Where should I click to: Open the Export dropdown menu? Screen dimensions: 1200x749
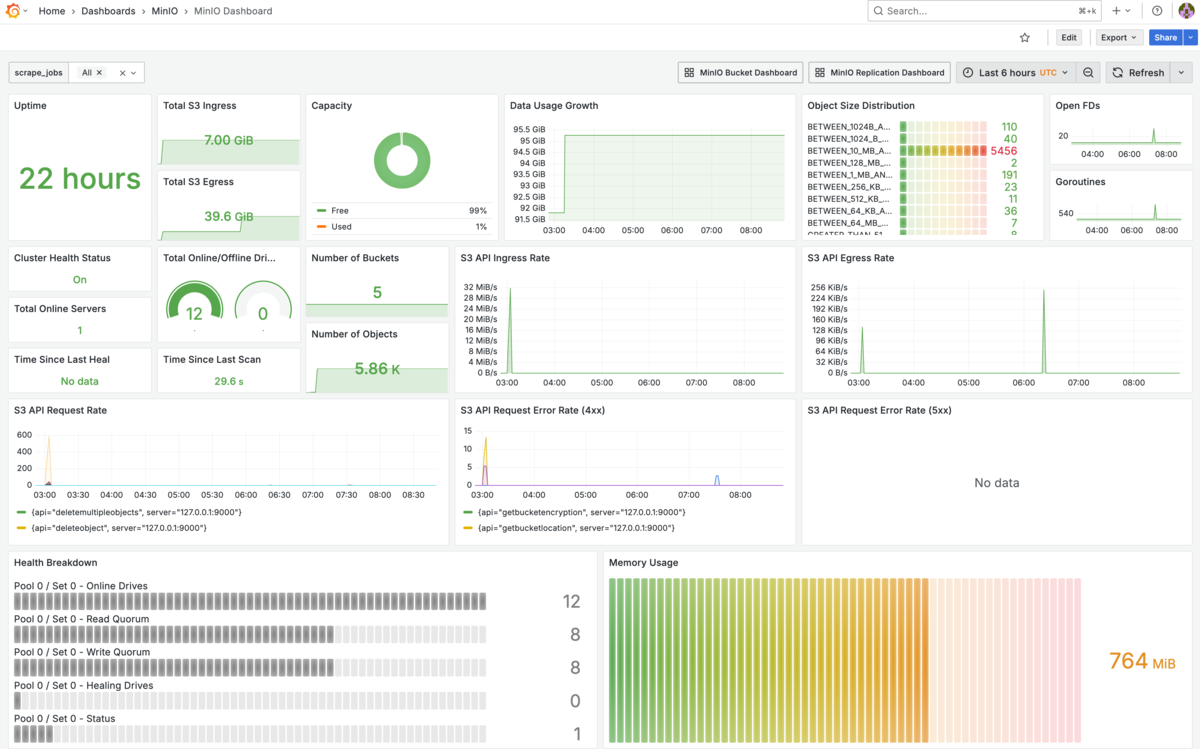pyautogui.click(x=1118, y=38)
